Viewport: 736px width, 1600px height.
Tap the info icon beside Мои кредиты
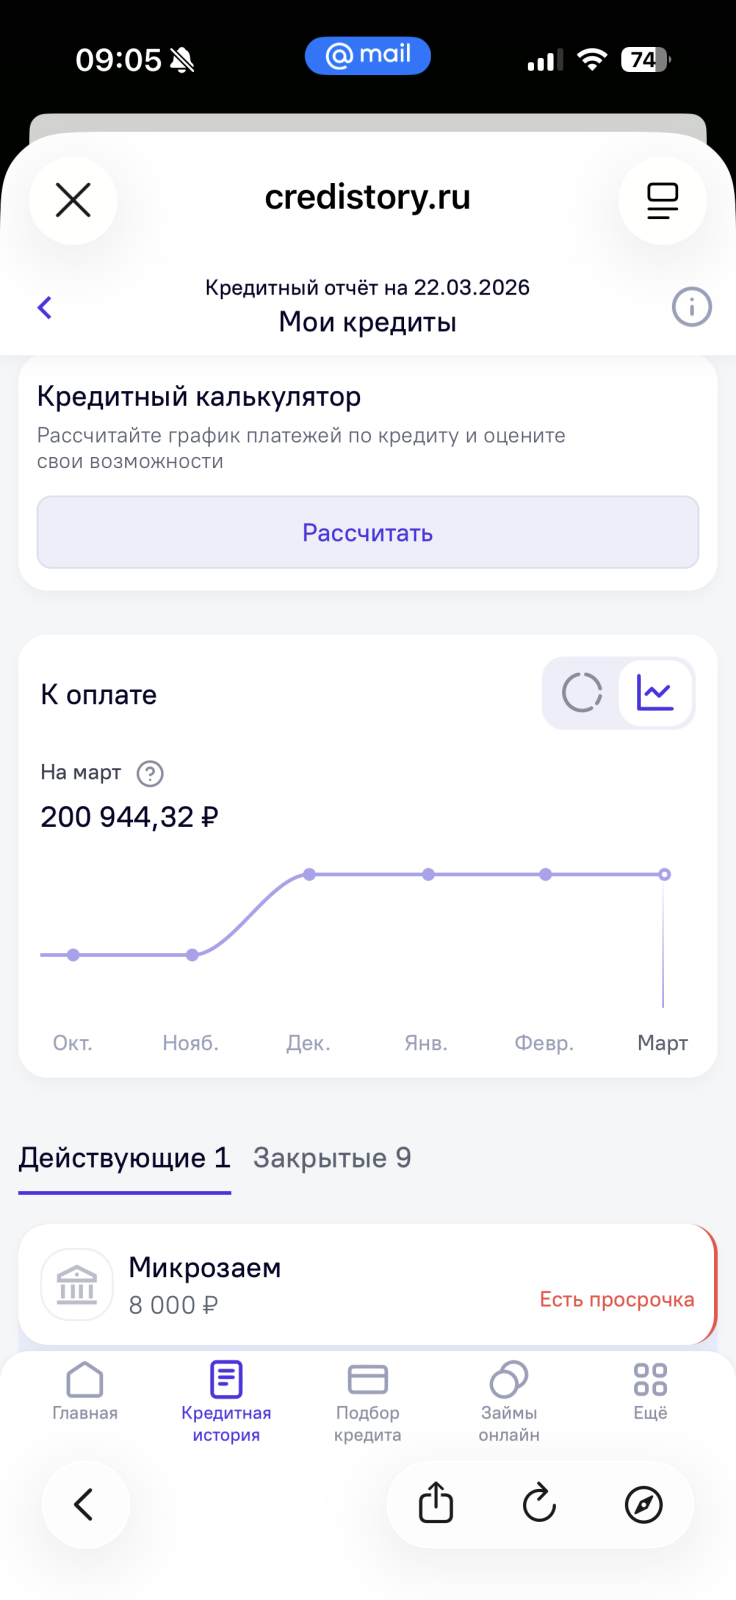click(x=691, y=307)
